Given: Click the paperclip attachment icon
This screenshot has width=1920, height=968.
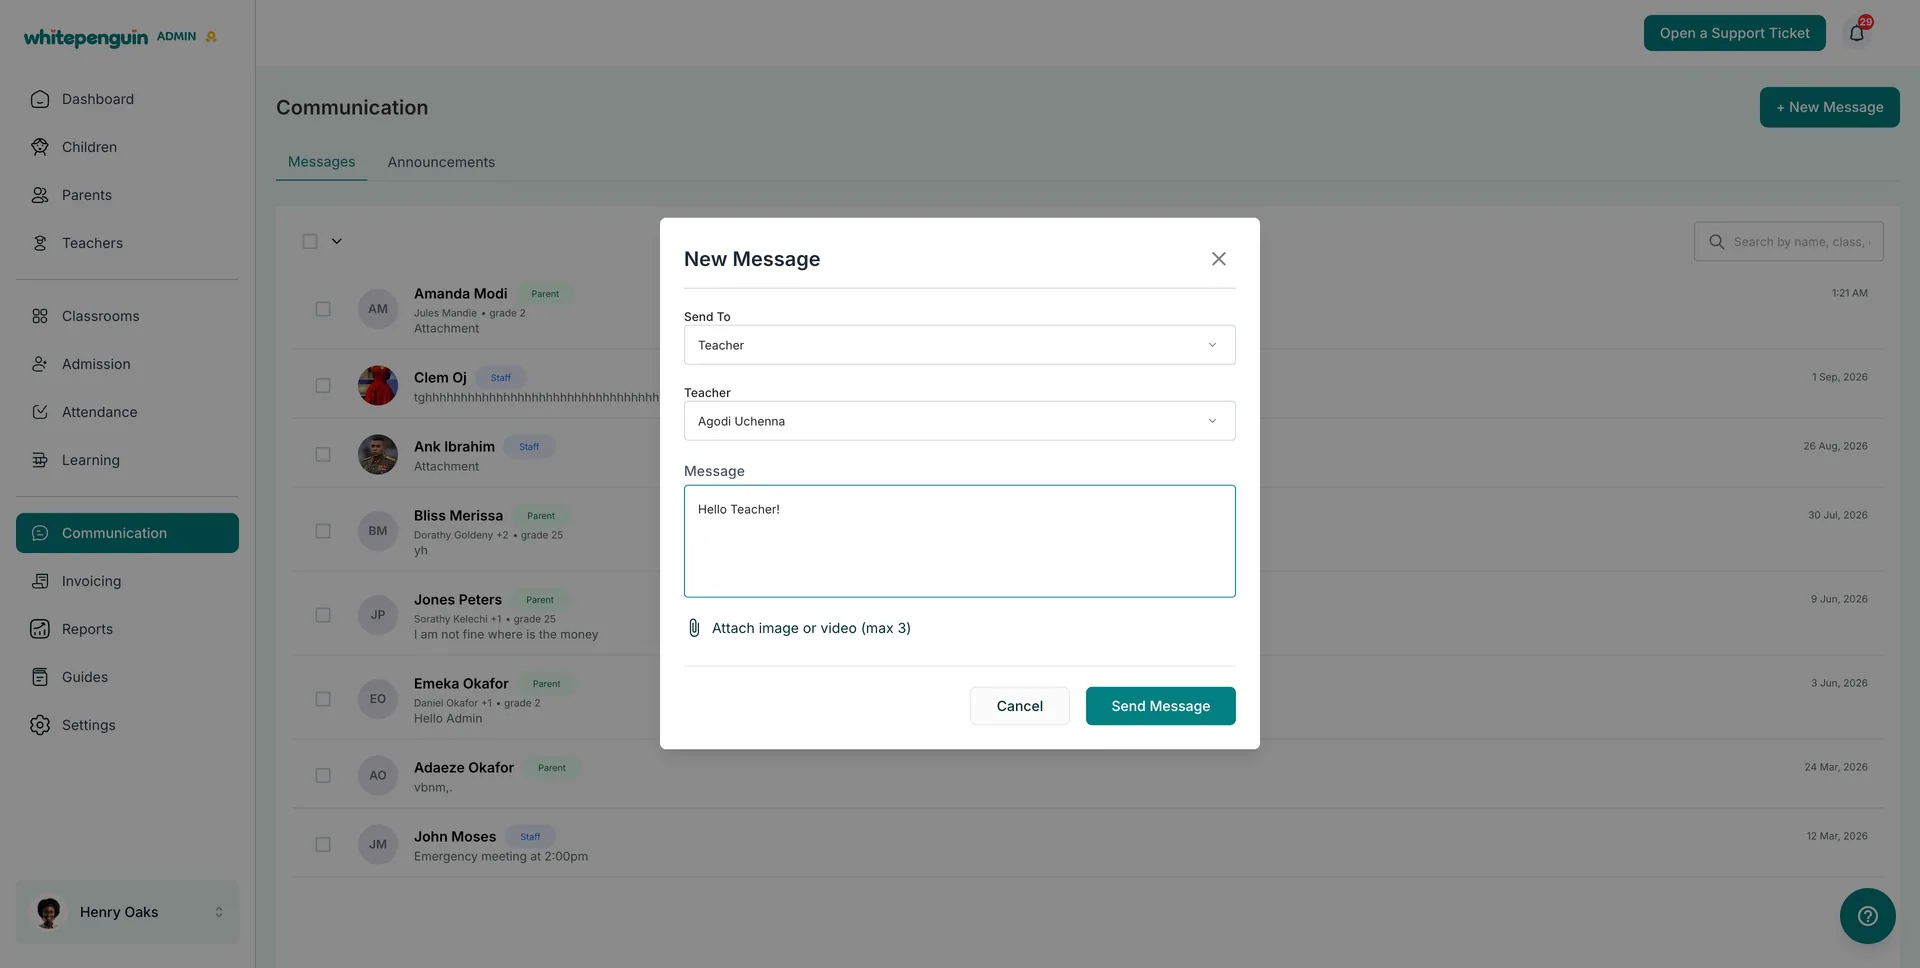Looking at the screenshot, I should (694, 628).
